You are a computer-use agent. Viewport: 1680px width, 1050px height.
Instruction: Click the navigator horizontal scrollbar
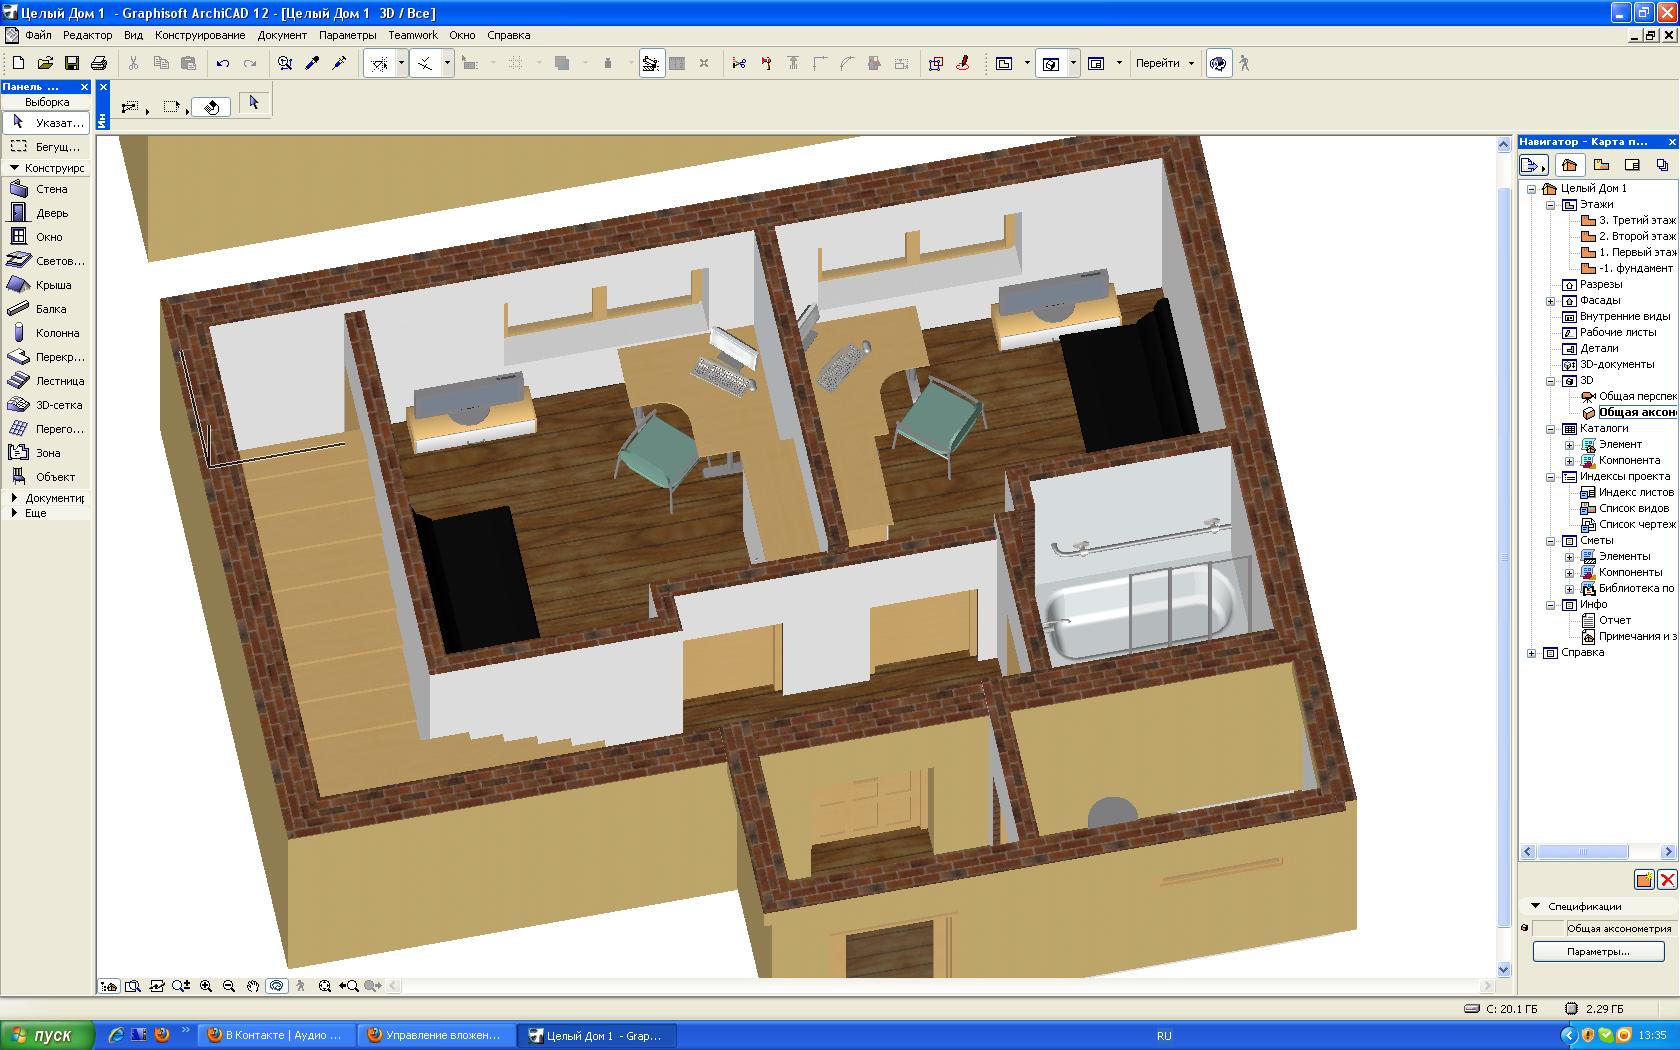tap(1598, 852)
